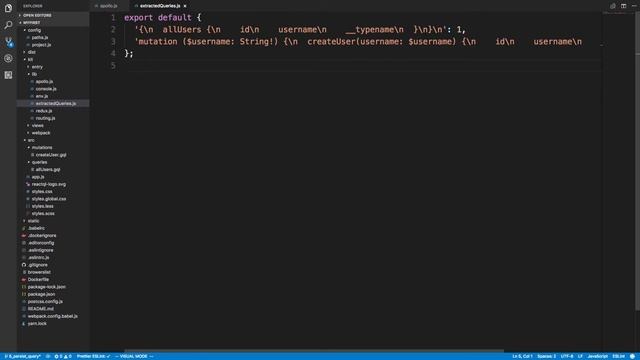Expand the entry folder
The image size is (640, 360).
pyautogui.click(x=37, y=67)
